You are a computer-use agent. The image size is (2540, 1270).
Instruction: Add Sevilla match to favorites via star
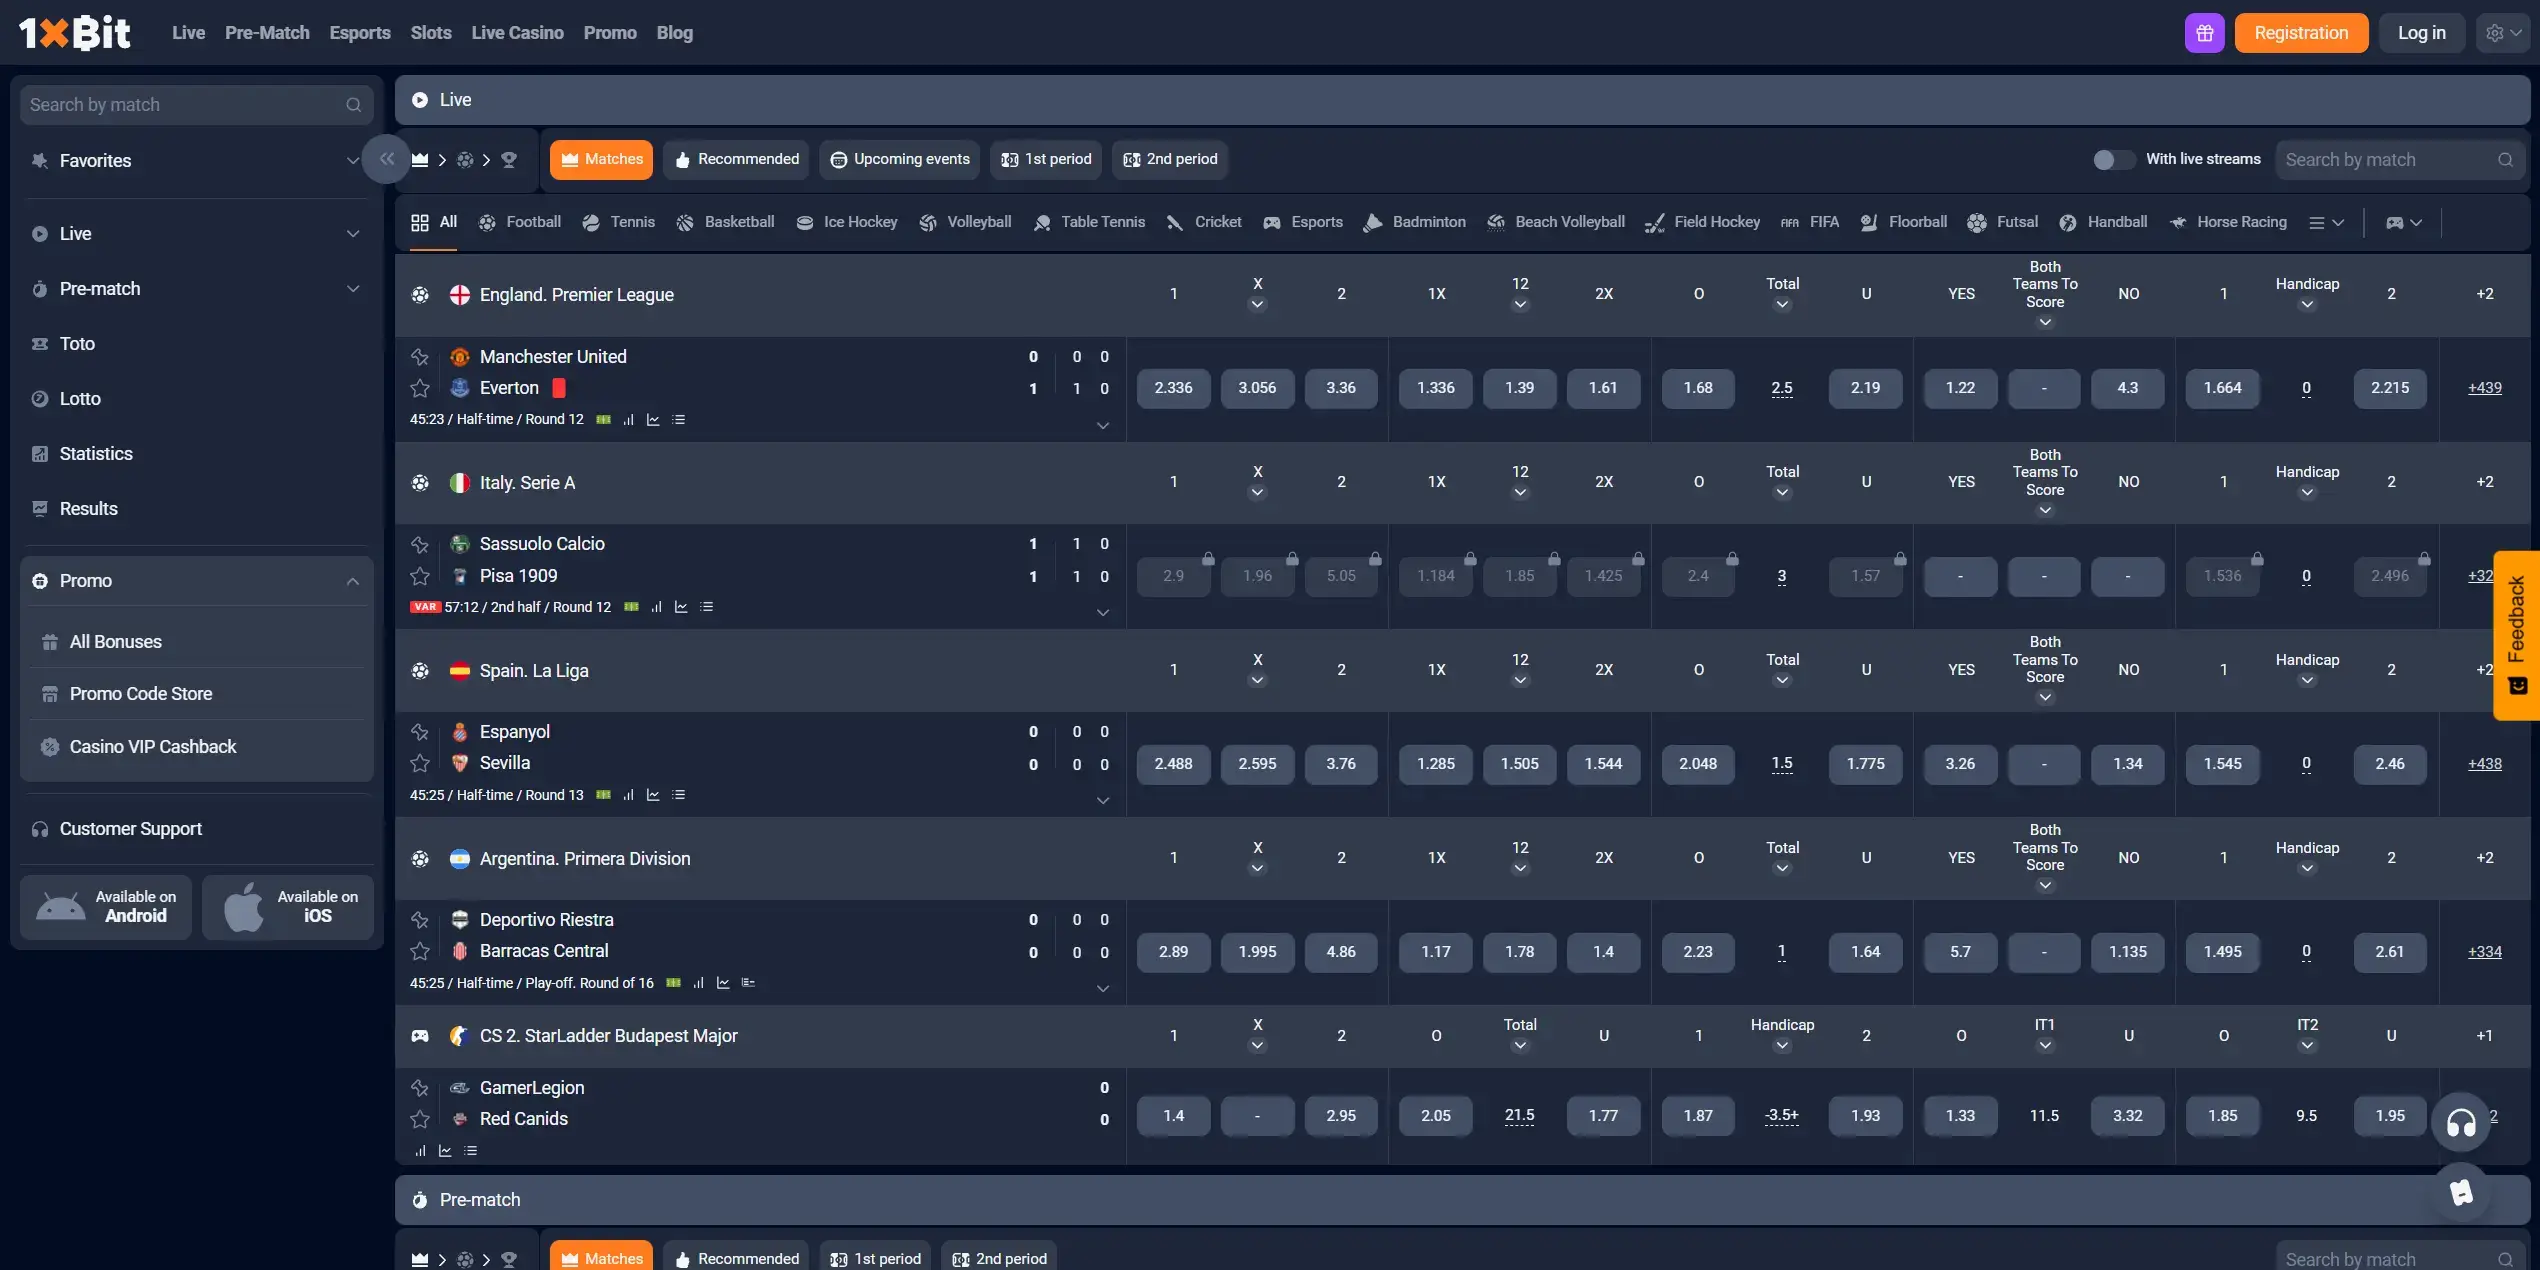coord(420,763)
